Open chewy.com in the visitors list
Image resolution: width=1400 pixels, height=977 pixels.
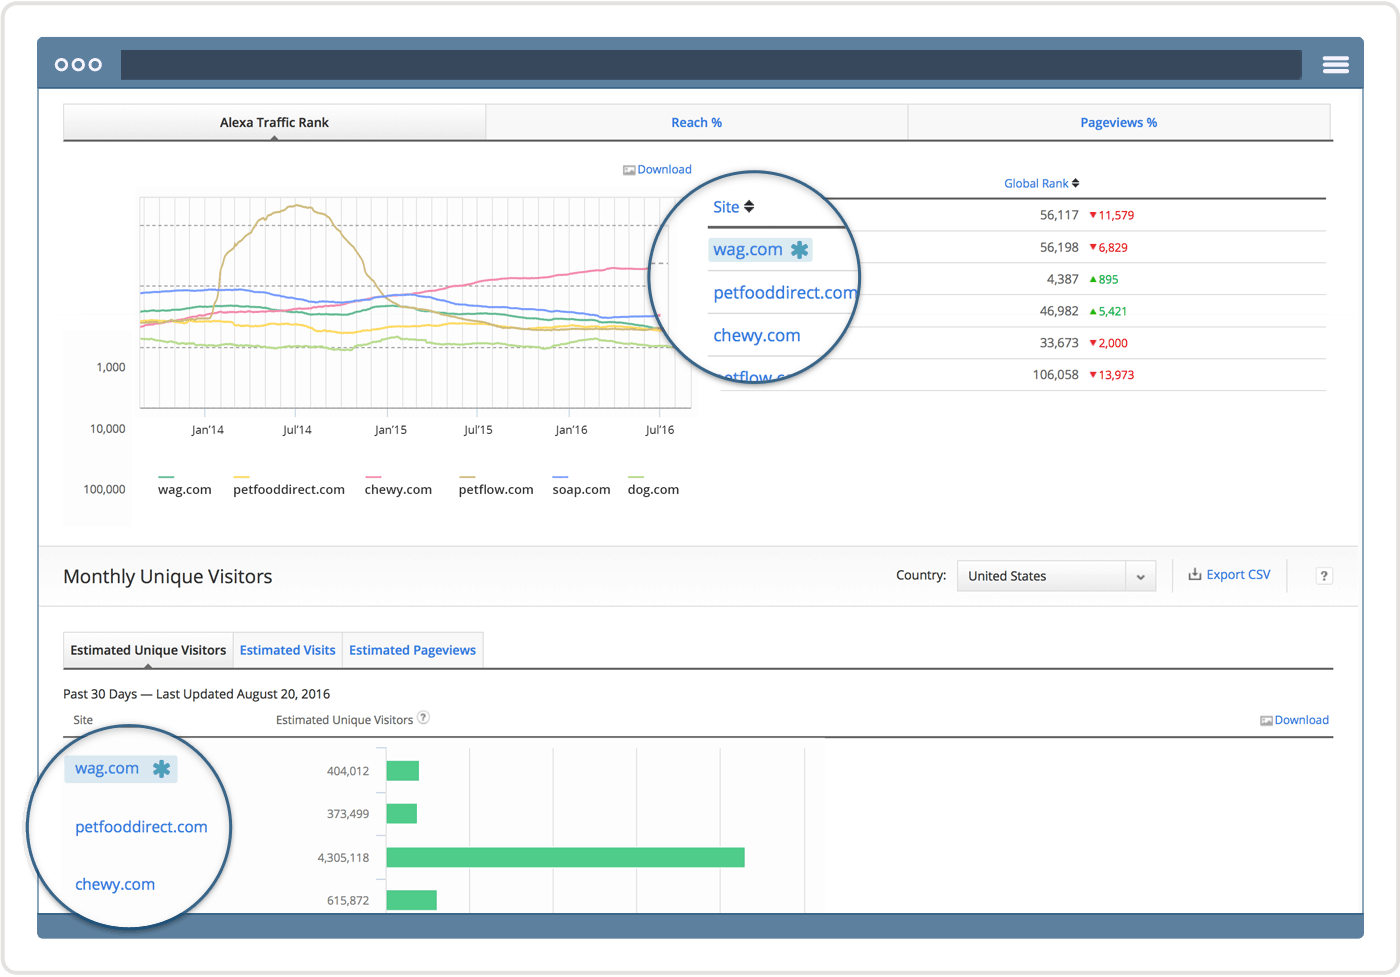point(115,885)
